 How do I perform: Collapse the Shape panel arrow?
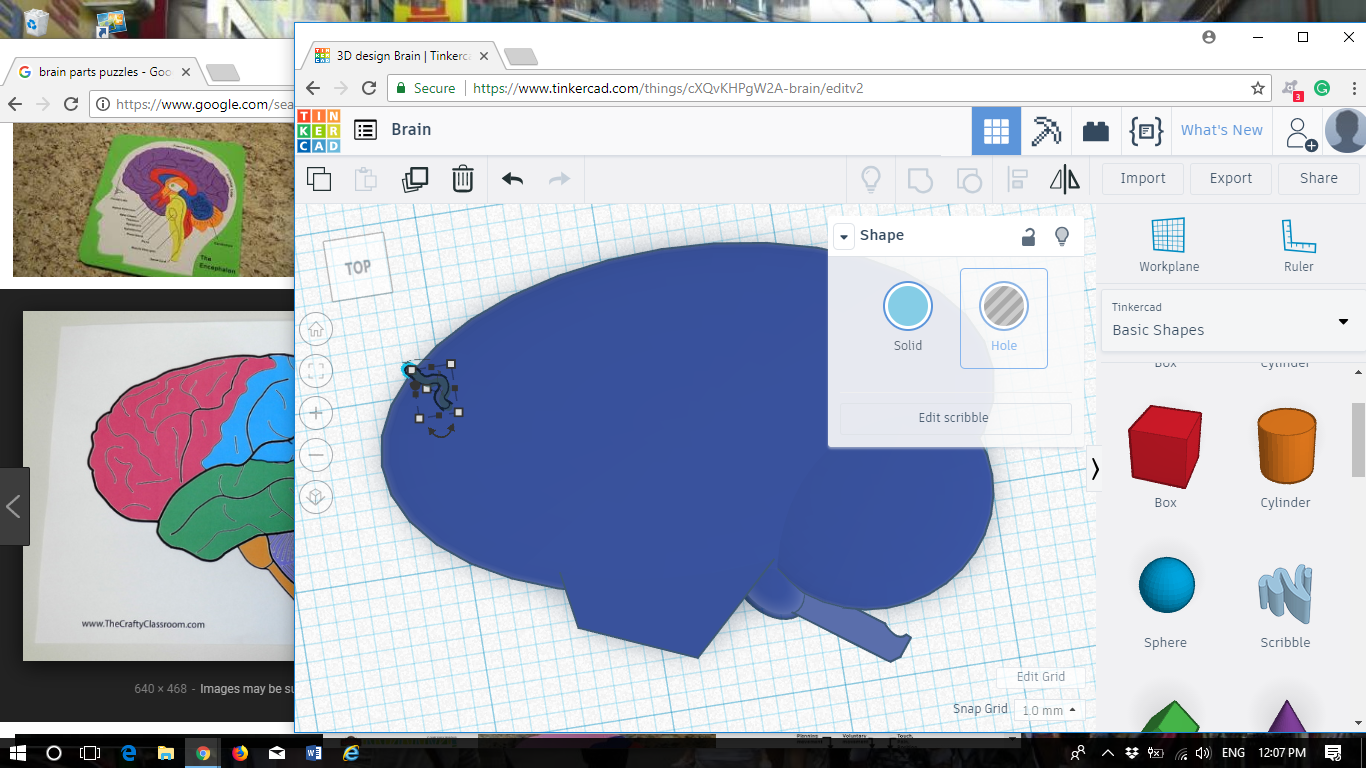[x=843, y=237]
